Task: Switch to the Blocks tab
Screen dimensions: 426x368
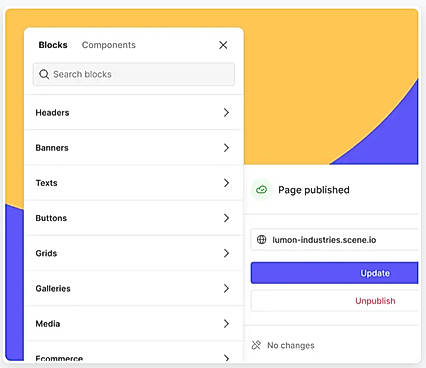Action: pos(53,45)
